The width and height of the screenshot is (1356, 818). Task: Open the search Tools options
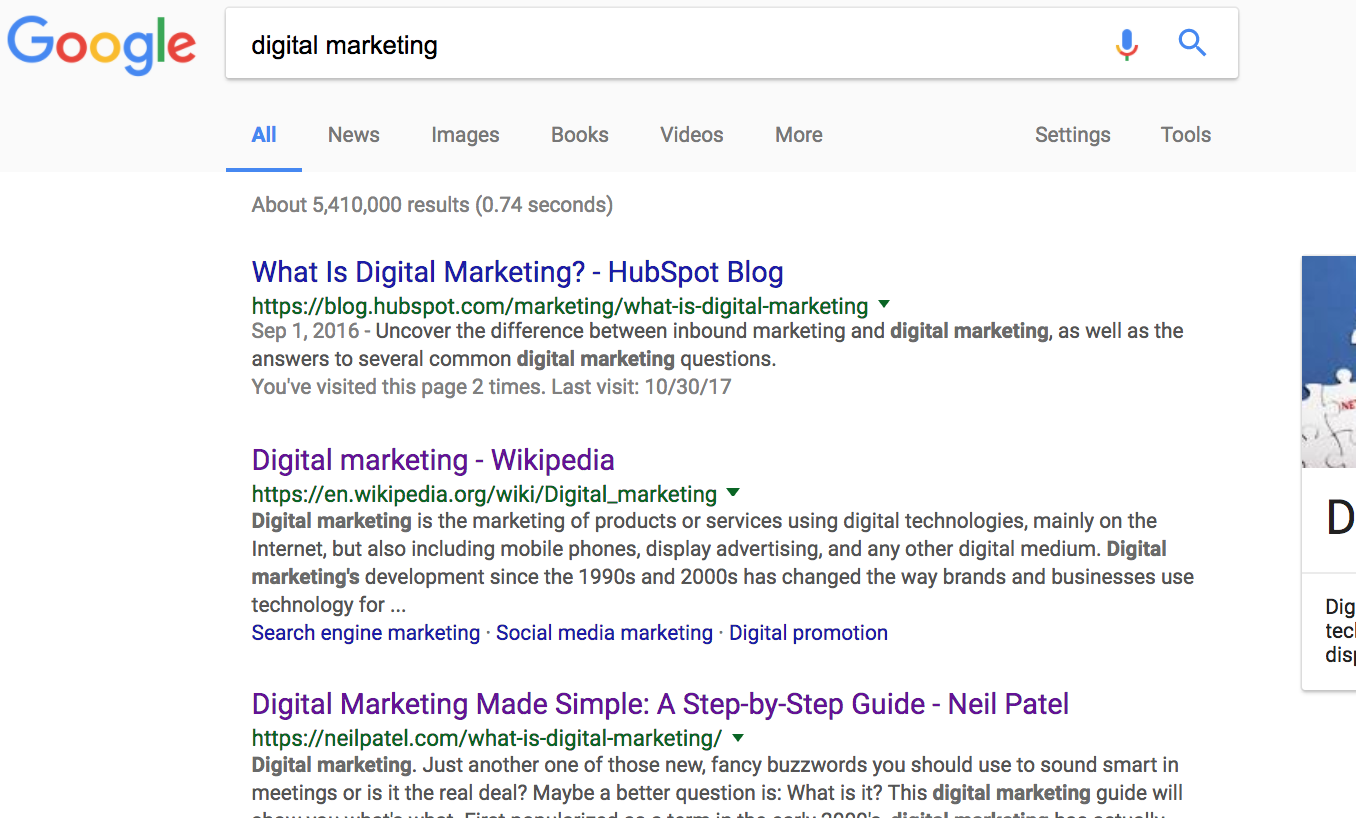(x=1186, y=135)
